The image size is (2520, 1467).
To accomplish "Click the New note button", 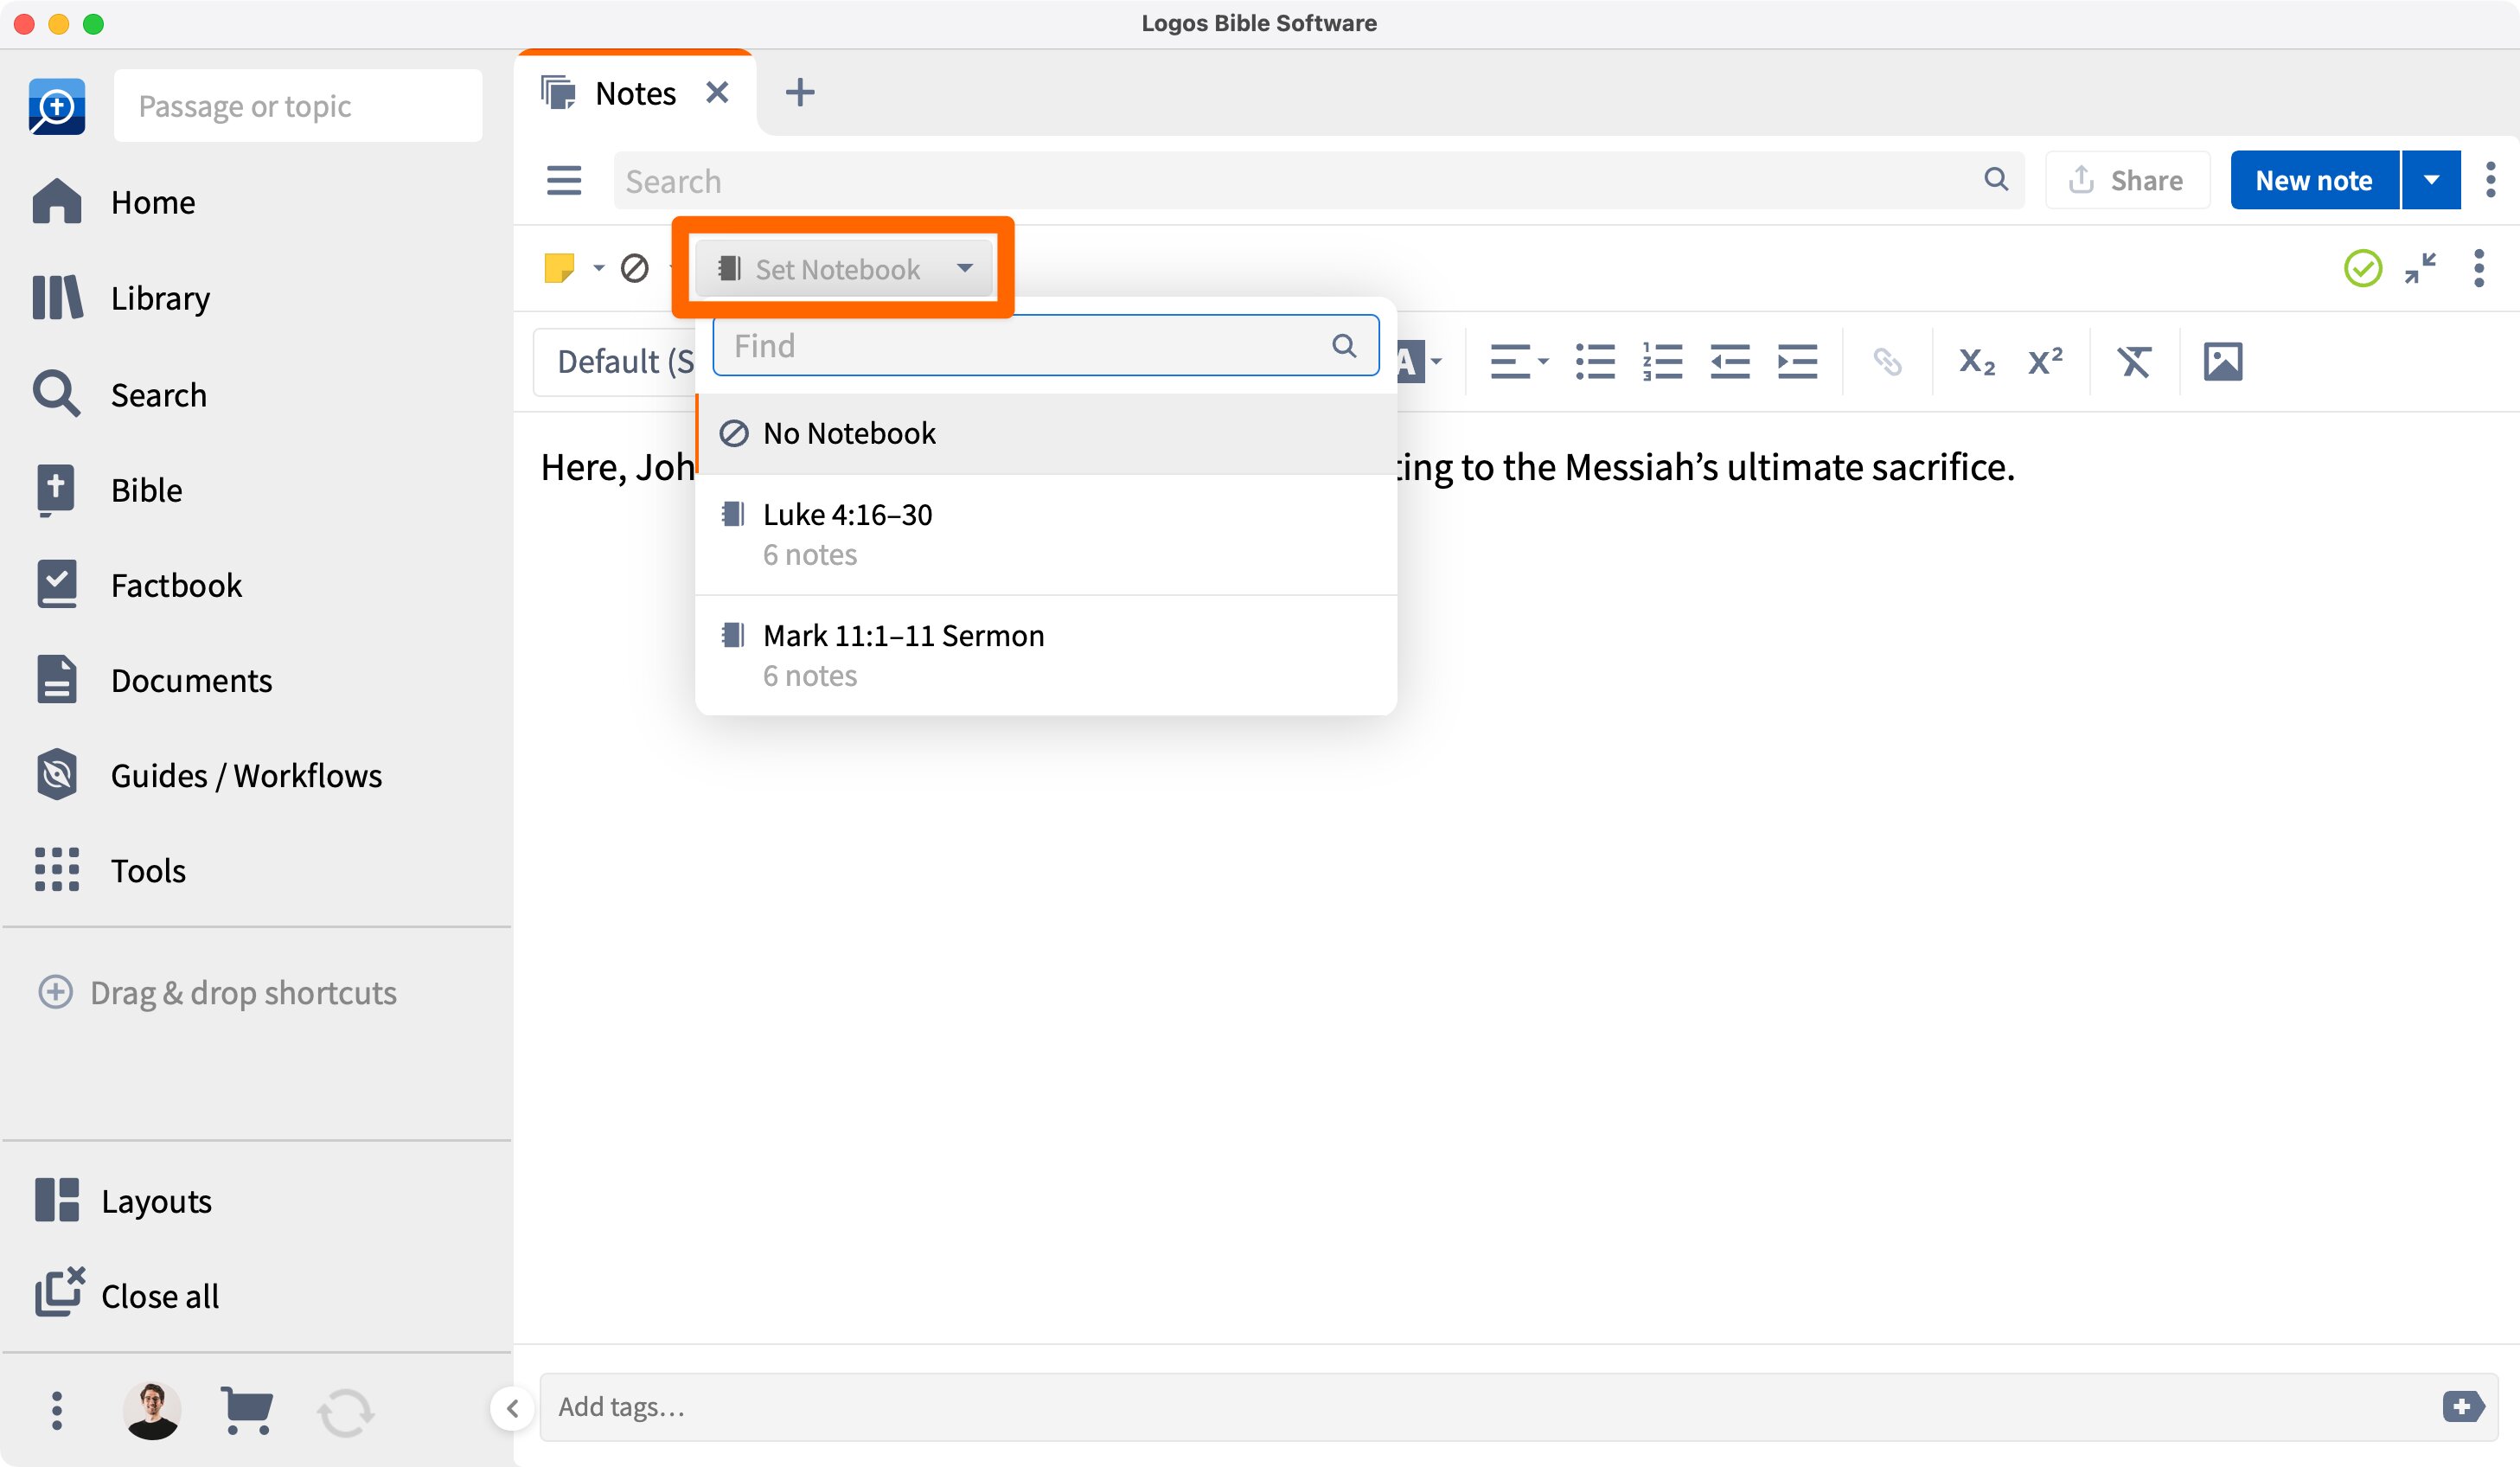I will pyautogui.click(x=2314, y=180).
